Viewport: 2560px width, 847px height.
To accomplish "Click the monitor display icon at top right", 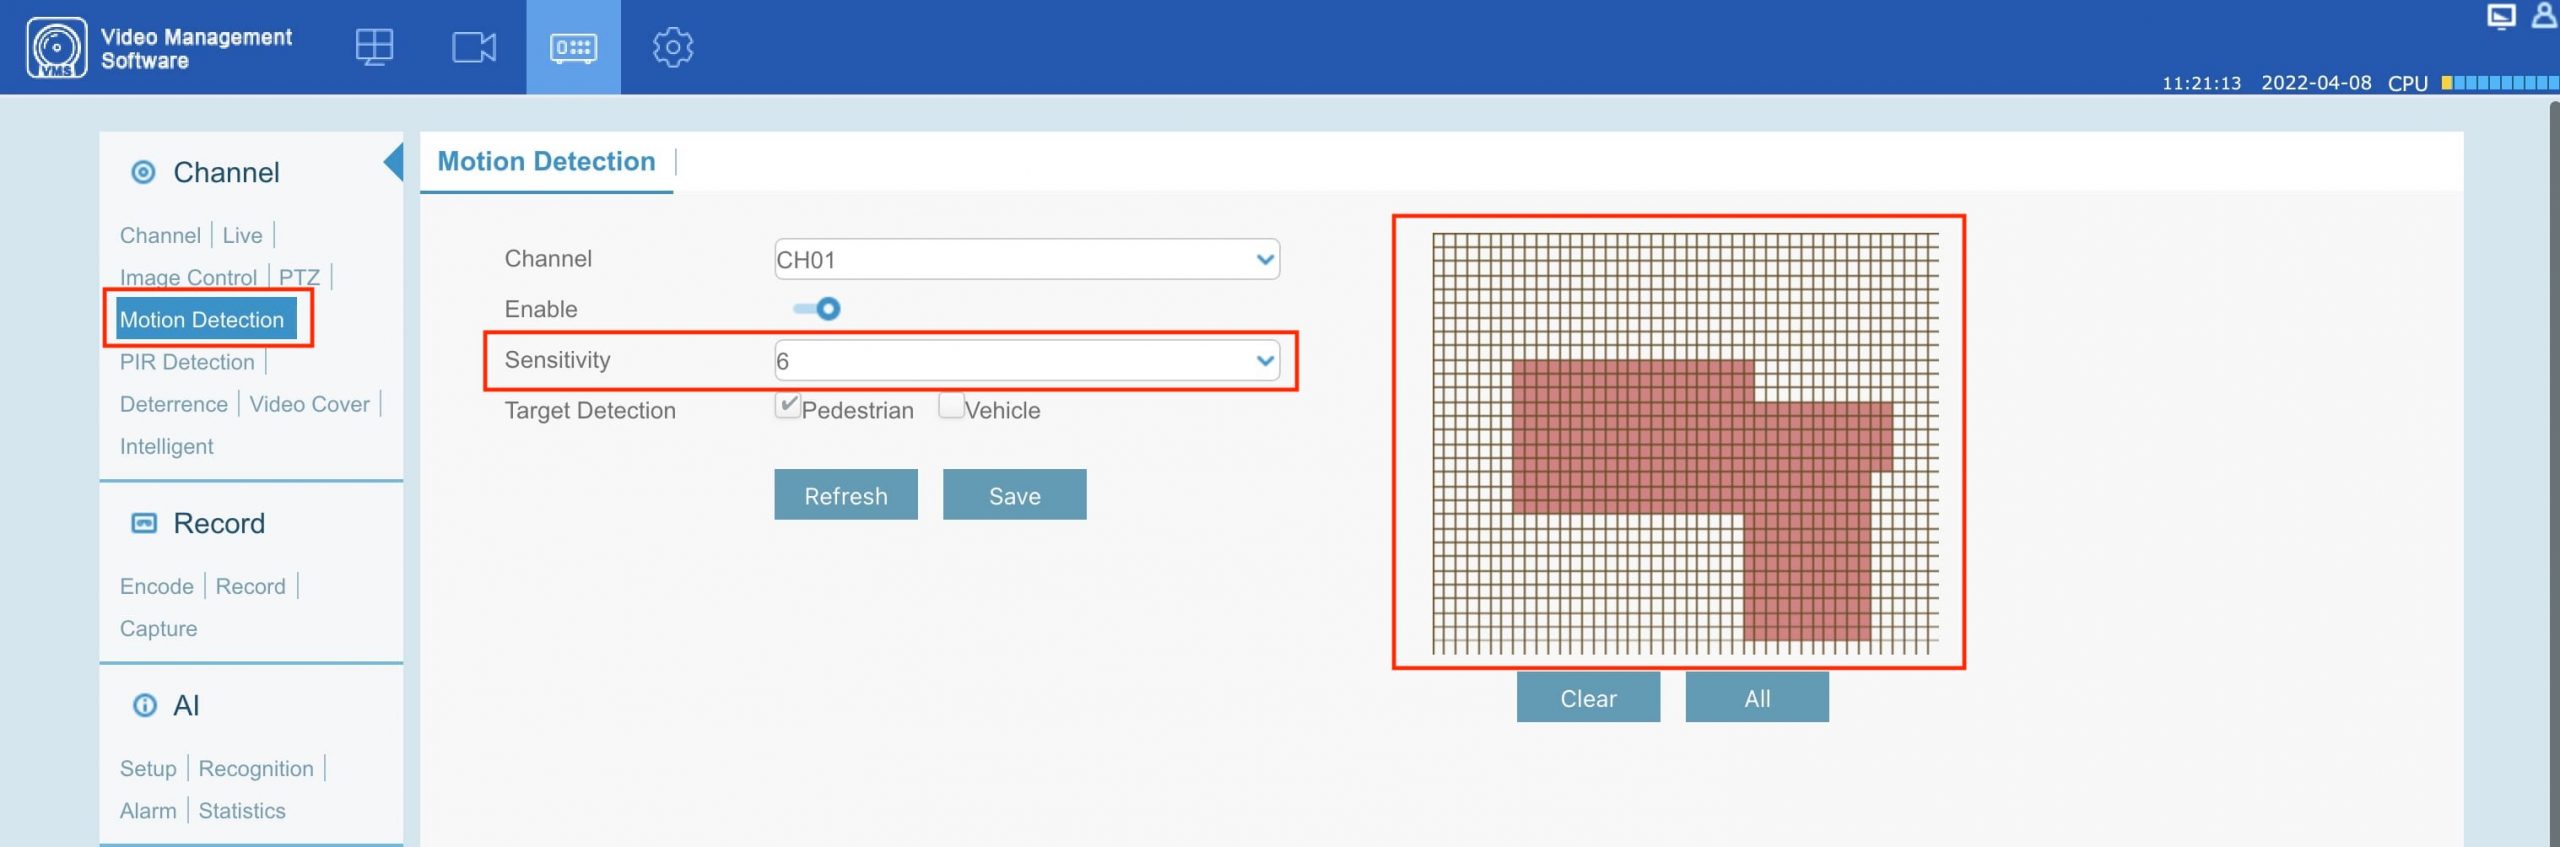I will (x=2500, y=17).
